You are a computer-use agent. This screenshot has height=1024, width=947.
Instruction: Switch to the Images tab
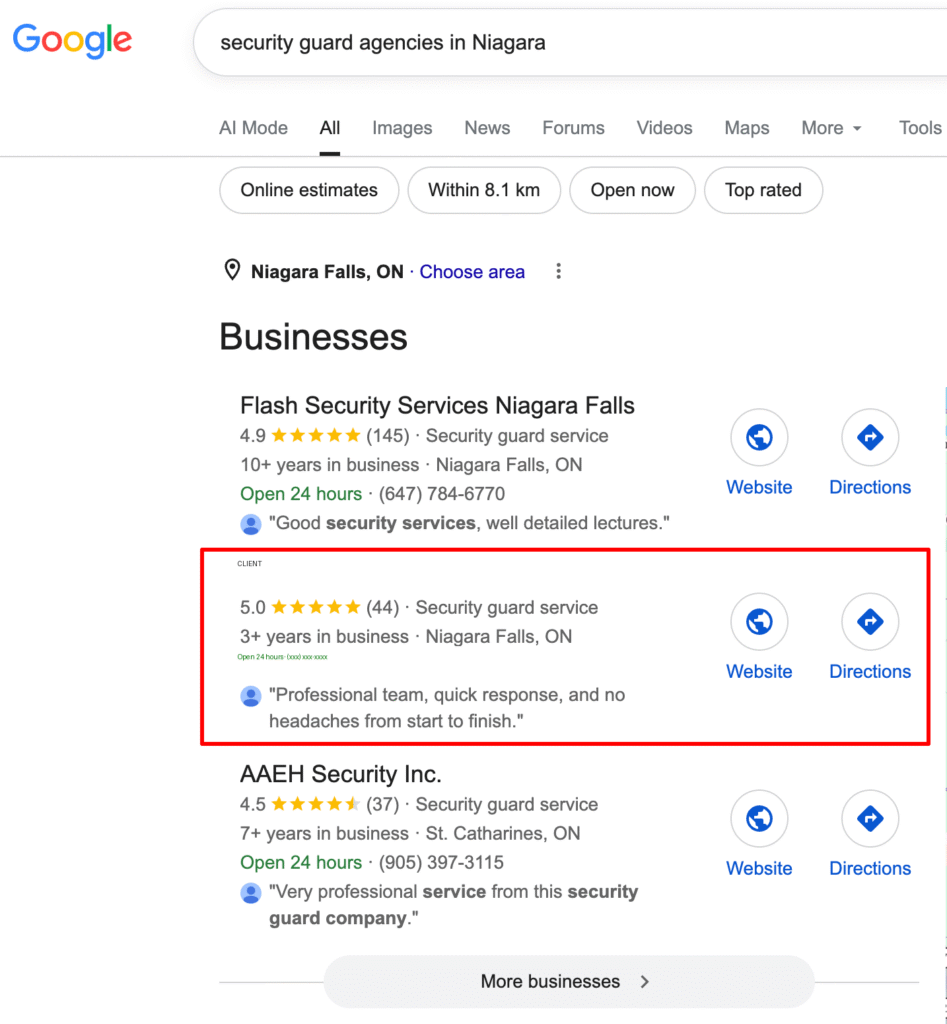click(402, 128)
